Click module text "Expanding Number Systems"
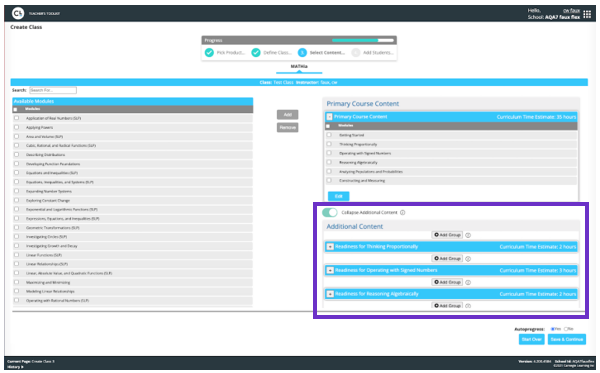 [49, 191]
